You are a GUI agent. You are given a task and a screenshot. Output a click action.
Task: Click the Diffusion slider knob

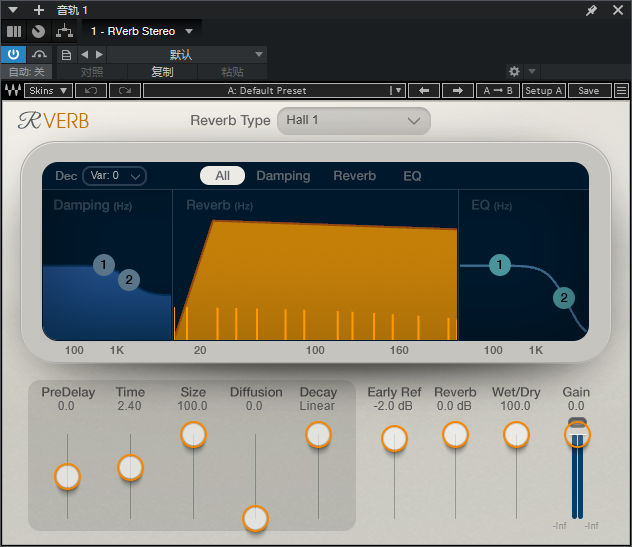(x=255, y=518)
